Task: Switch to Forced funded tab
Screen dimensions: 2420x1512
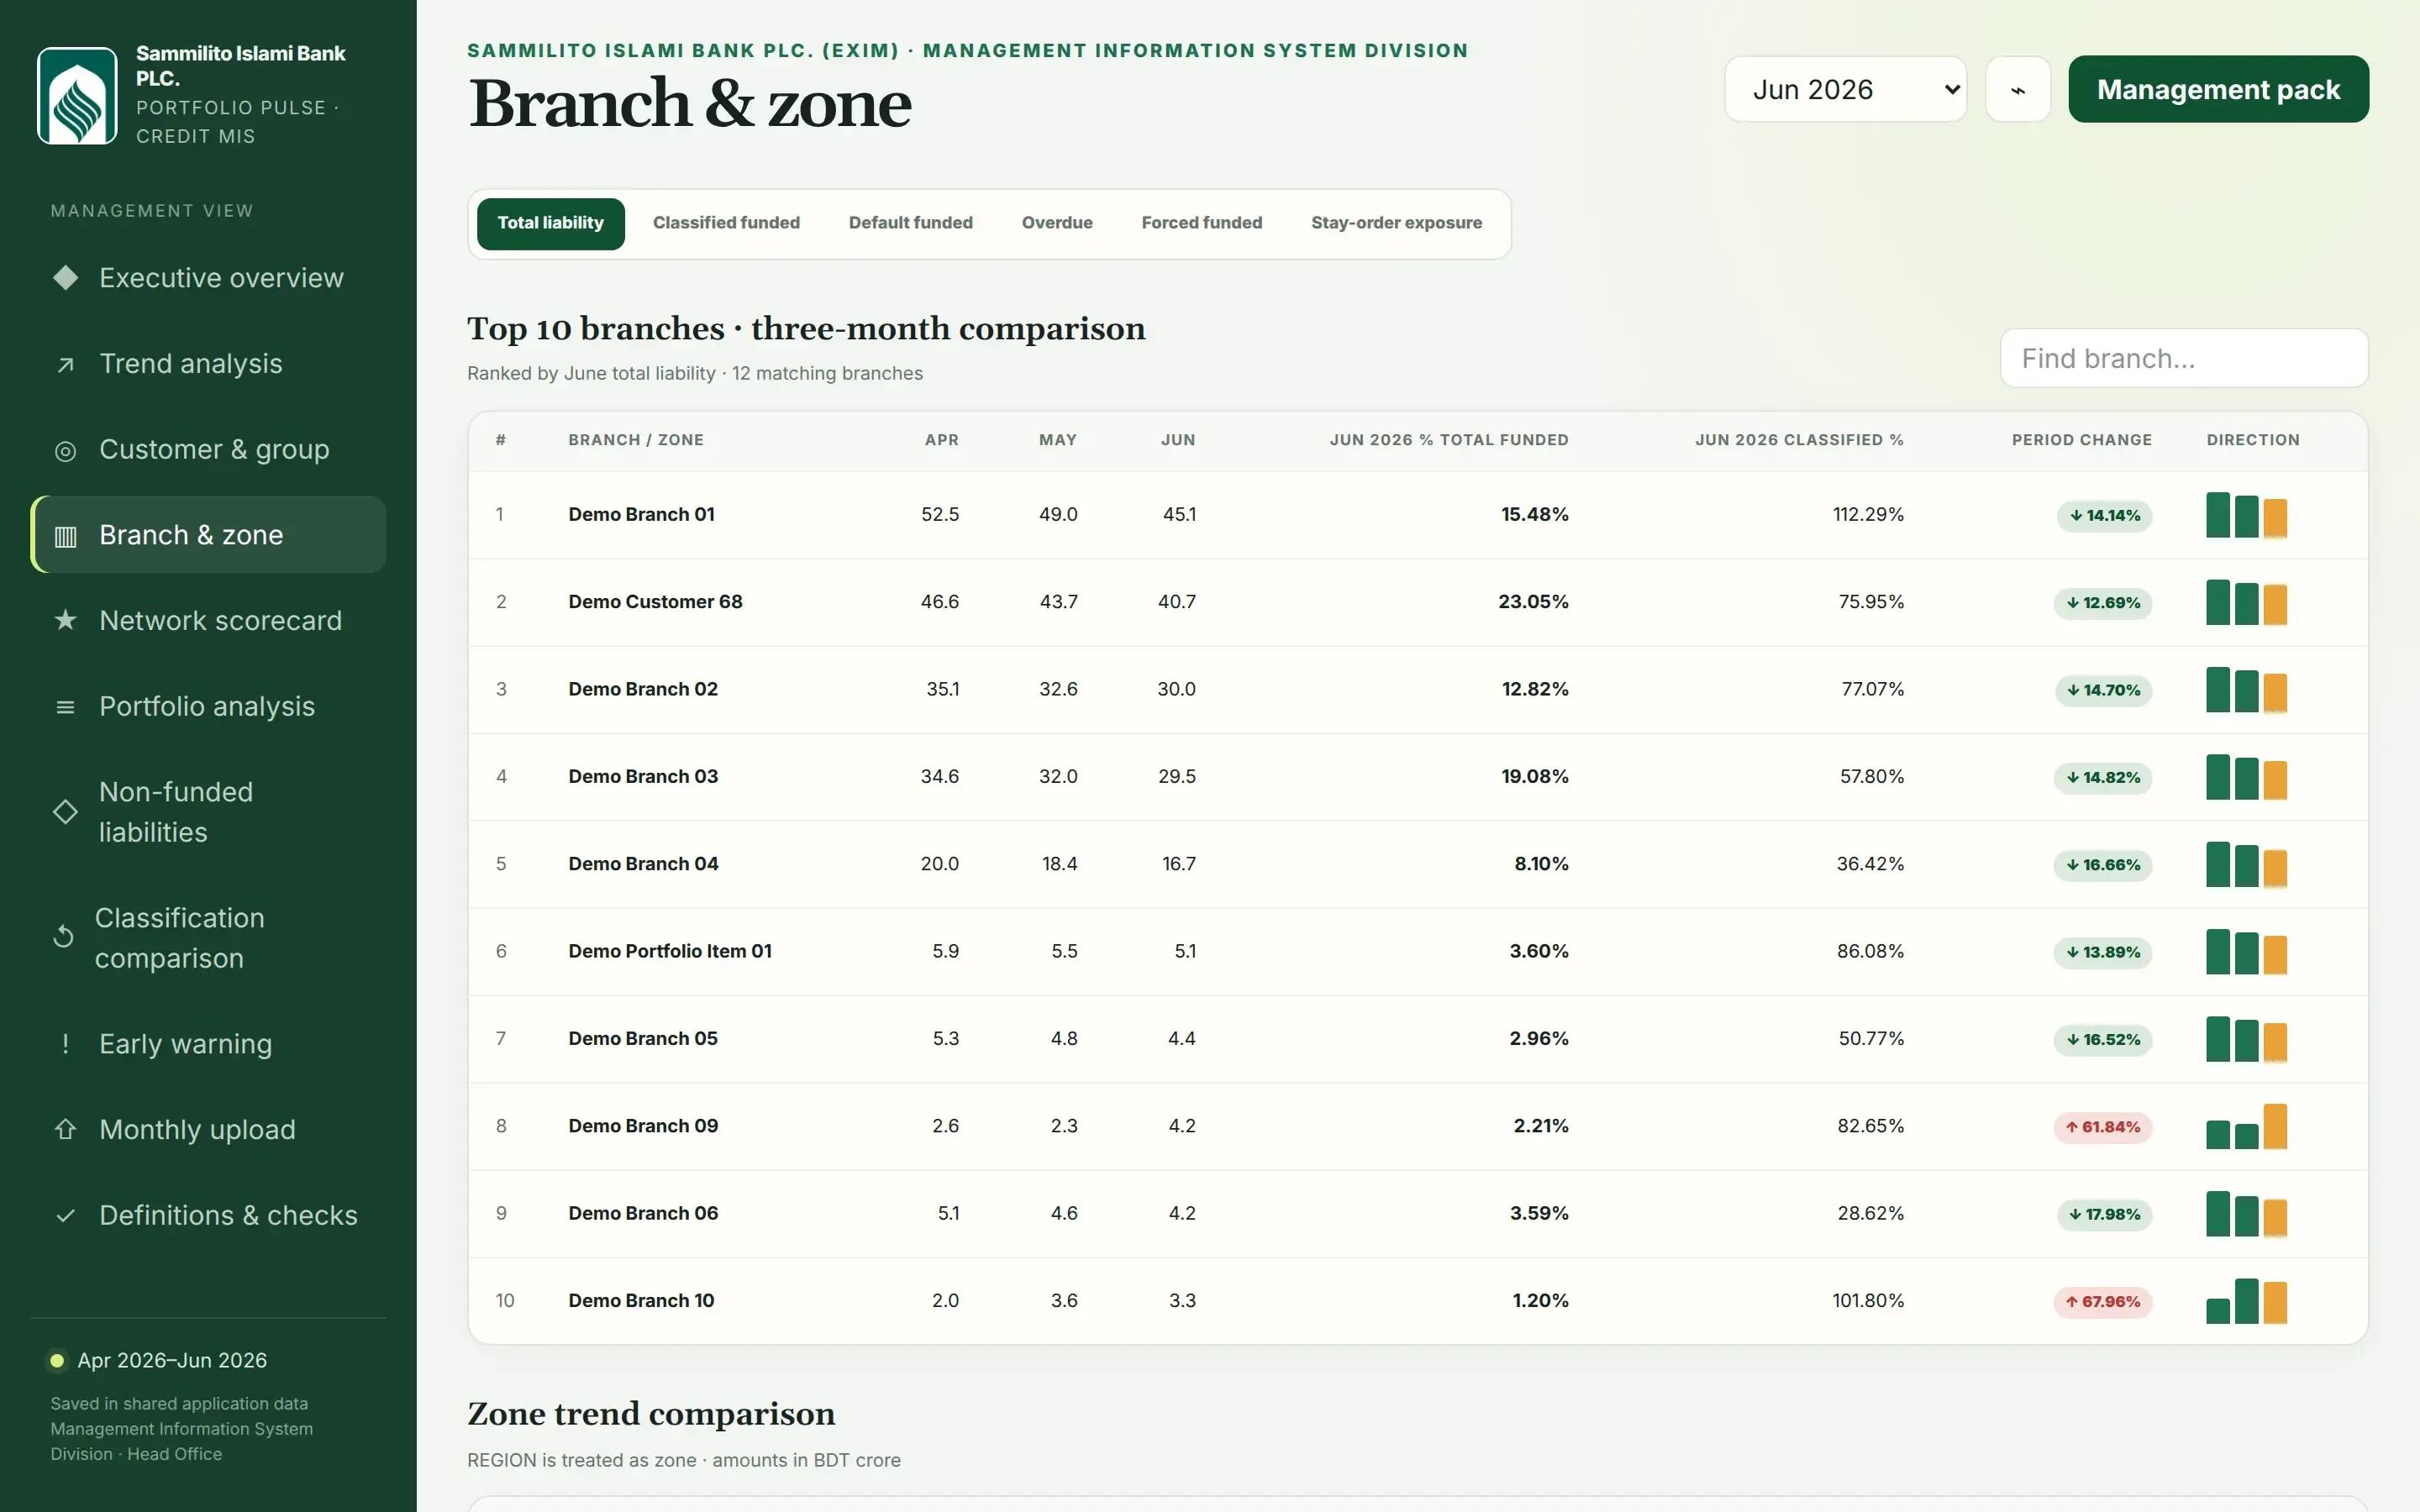Action: (1201, 223)
